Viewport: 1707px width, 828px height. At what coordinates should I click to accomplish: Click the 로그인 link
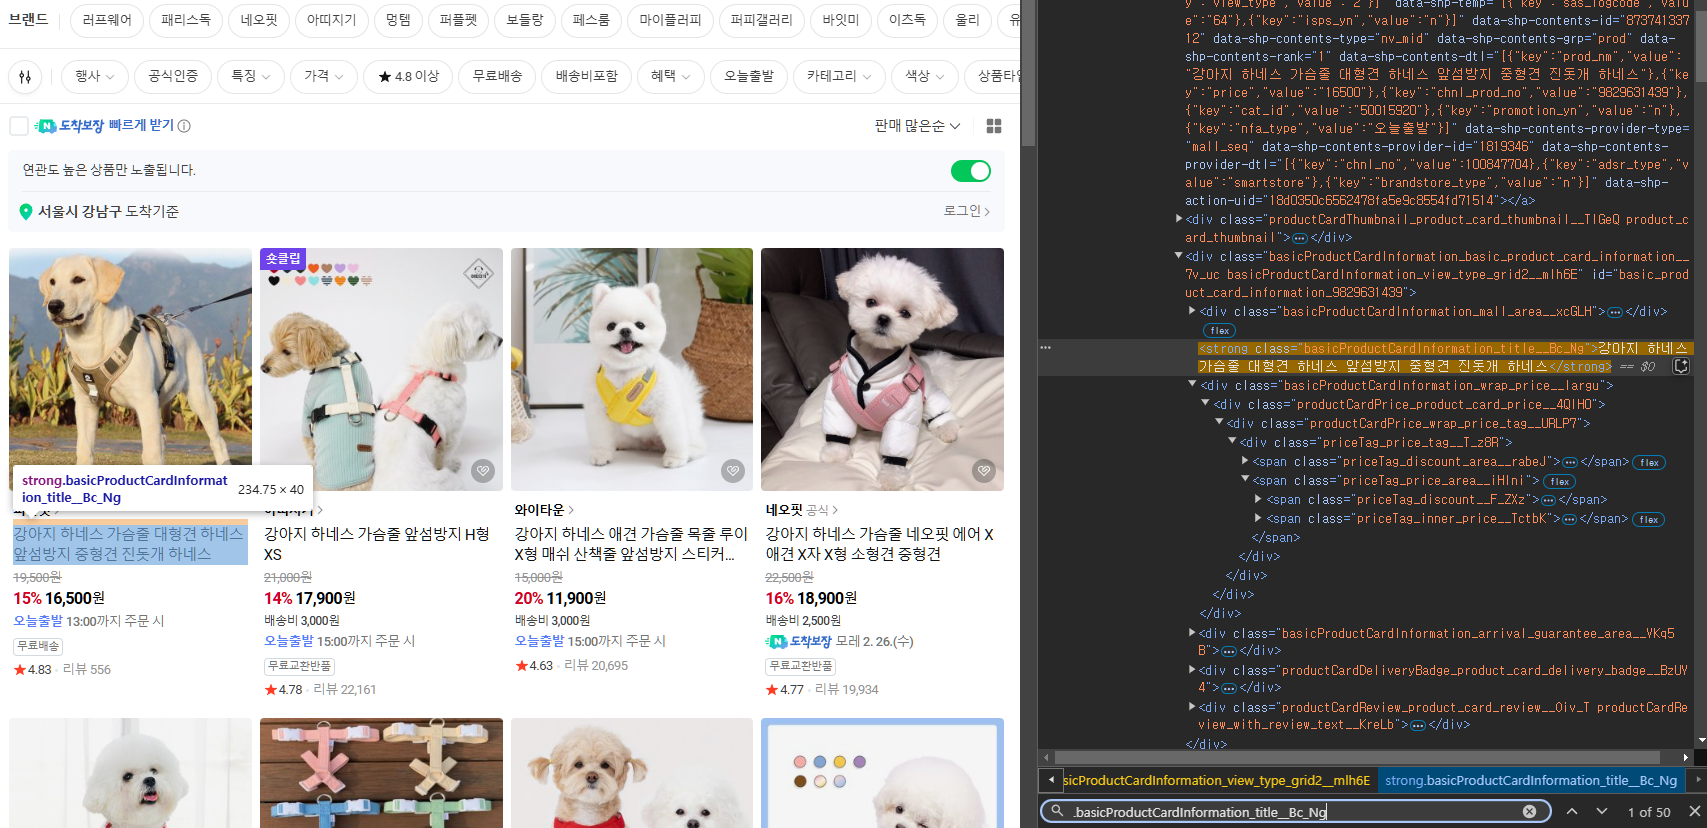[x=967, y=211]
